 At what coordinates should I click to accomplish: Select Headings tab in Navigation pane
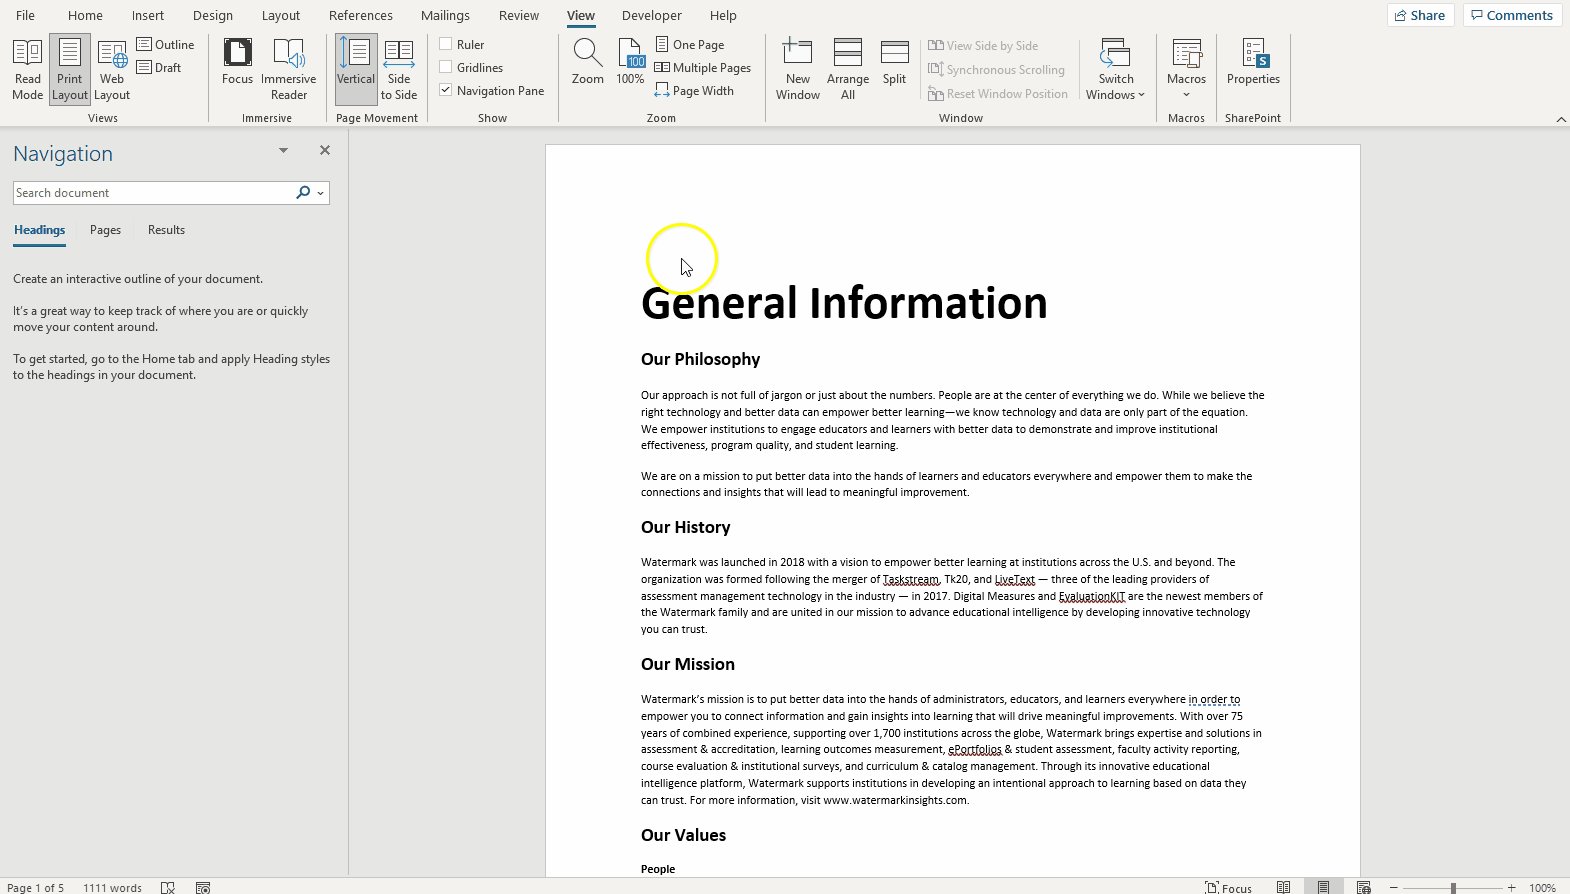pyautogui.click(x=39, y=230)
